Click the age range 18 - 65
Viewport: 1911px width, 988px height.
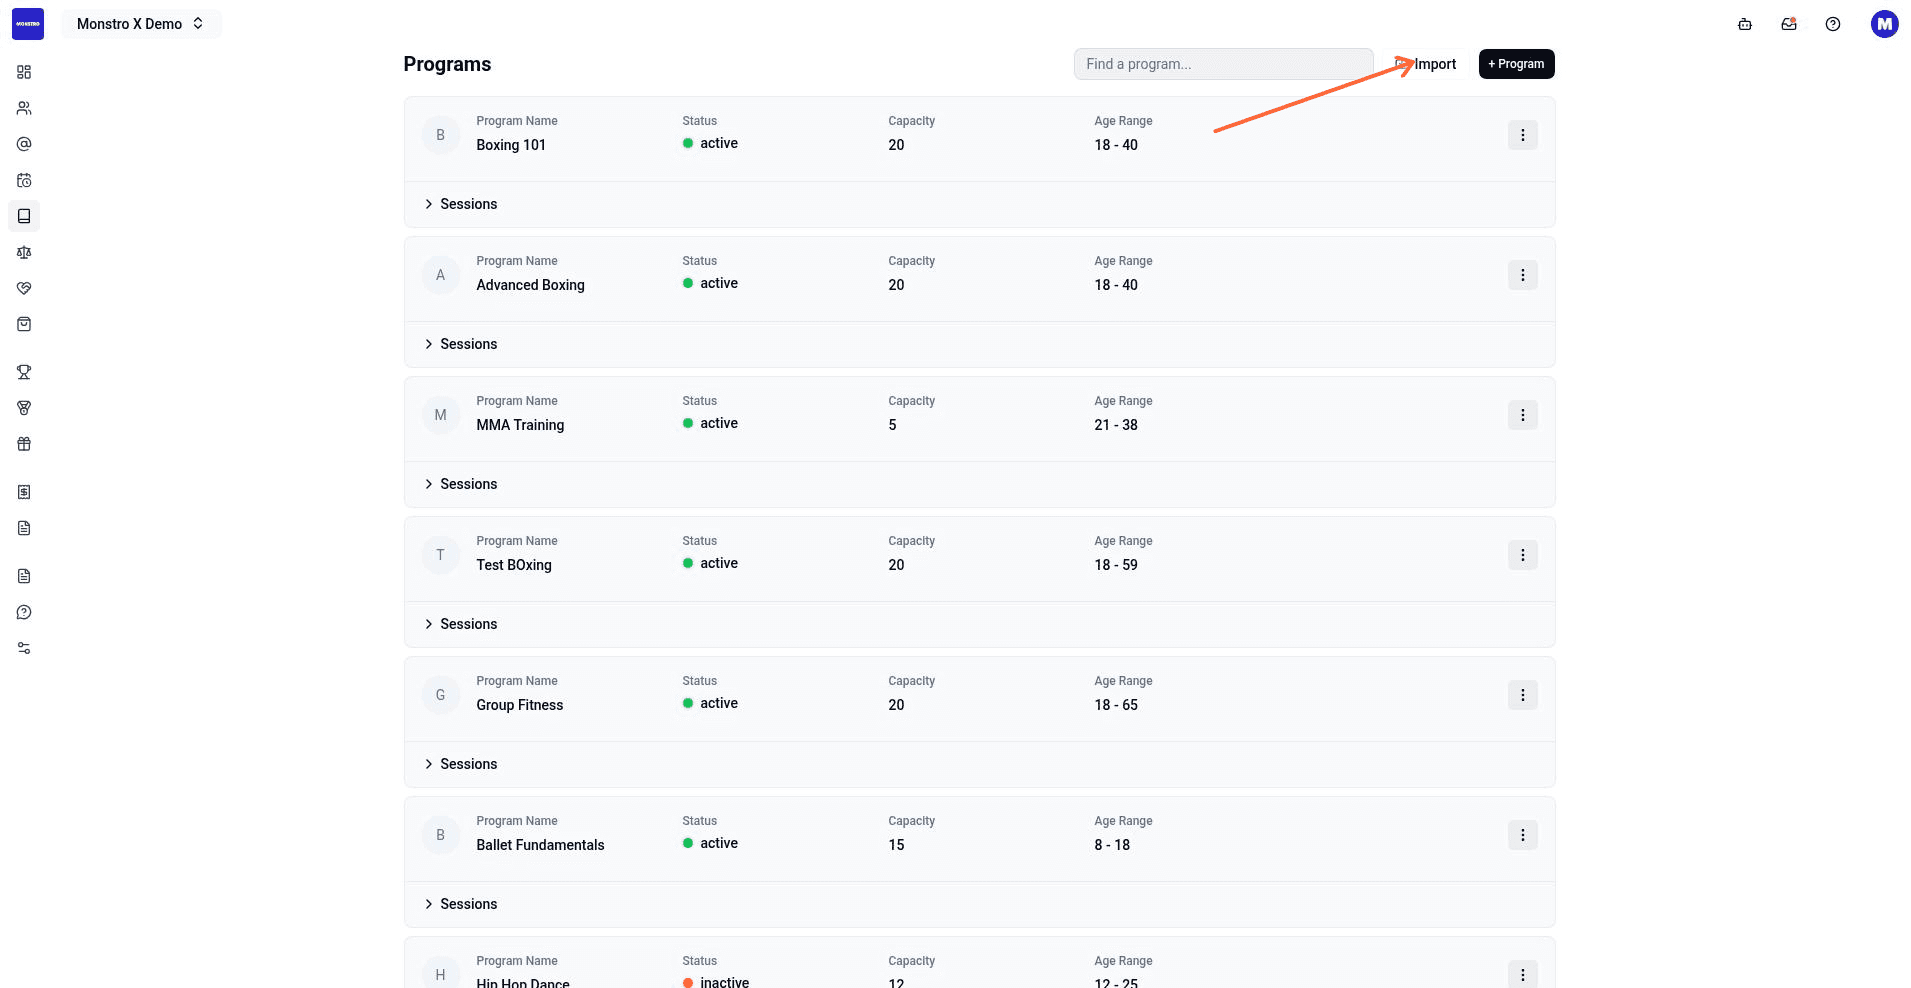(x=1116, y=705)
